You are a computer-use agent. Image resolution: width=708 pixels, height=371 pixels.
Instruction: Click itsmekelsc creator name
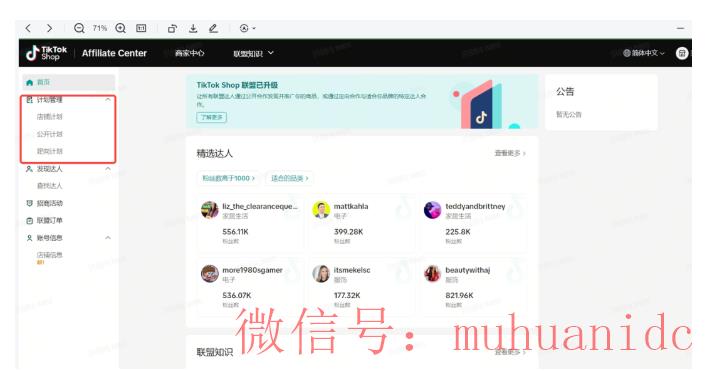(x=352, y=270)
